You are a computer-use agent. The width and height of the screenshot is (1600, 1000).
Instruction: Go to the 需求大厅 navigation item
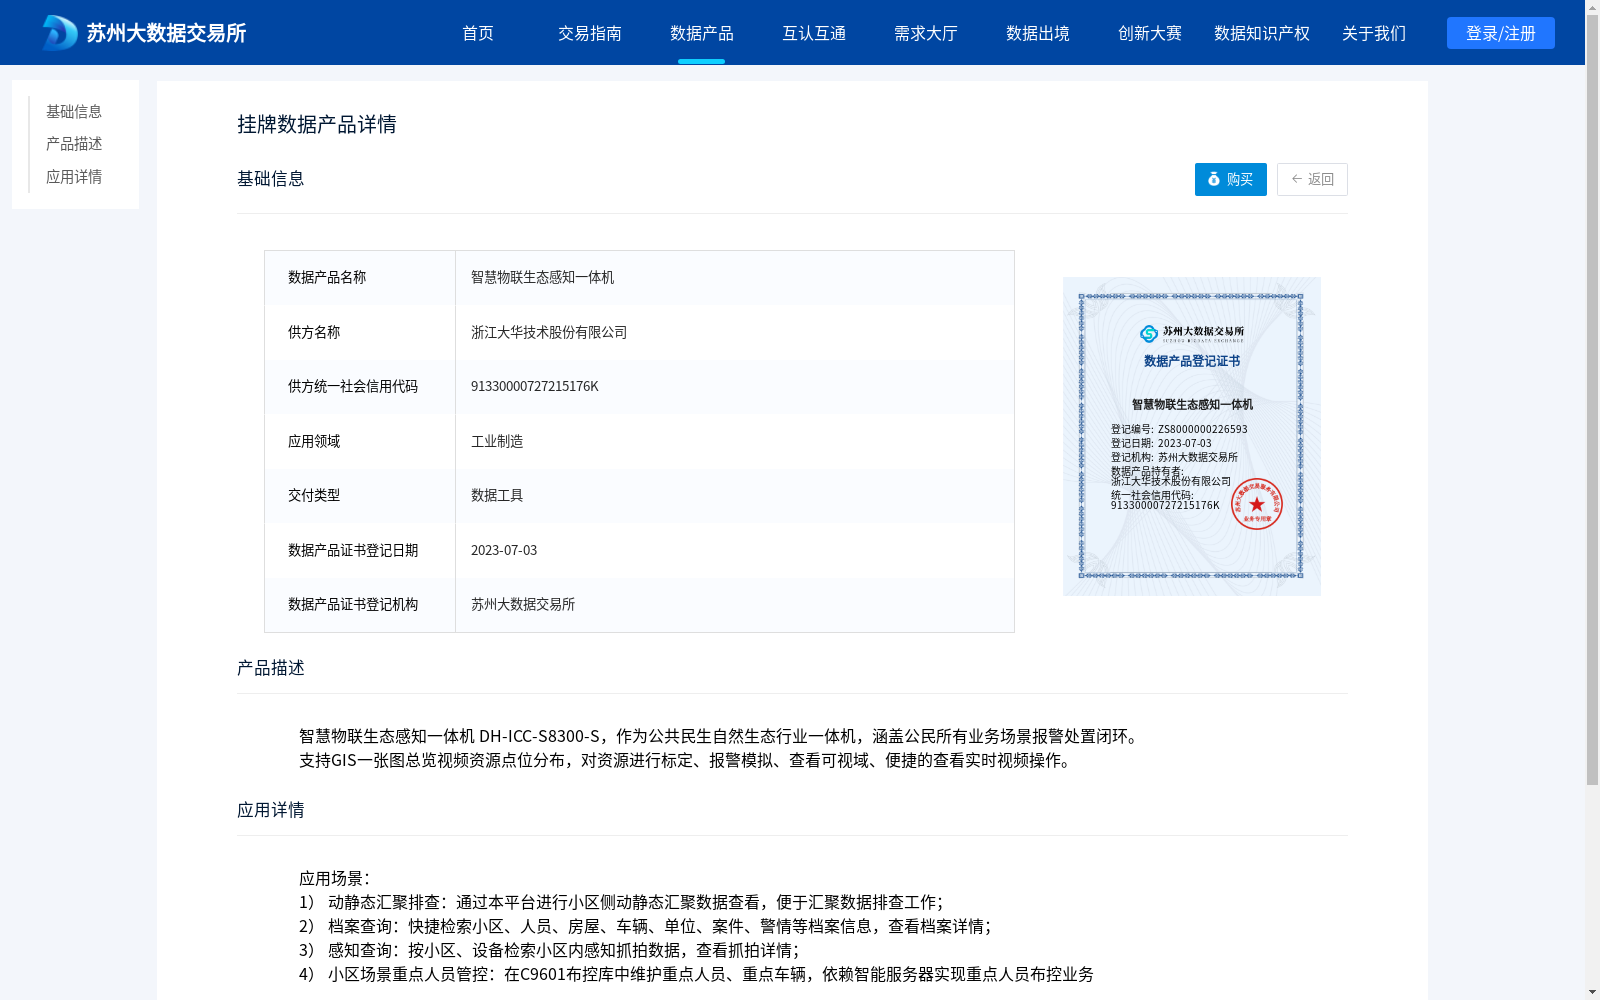click(926, 33)
